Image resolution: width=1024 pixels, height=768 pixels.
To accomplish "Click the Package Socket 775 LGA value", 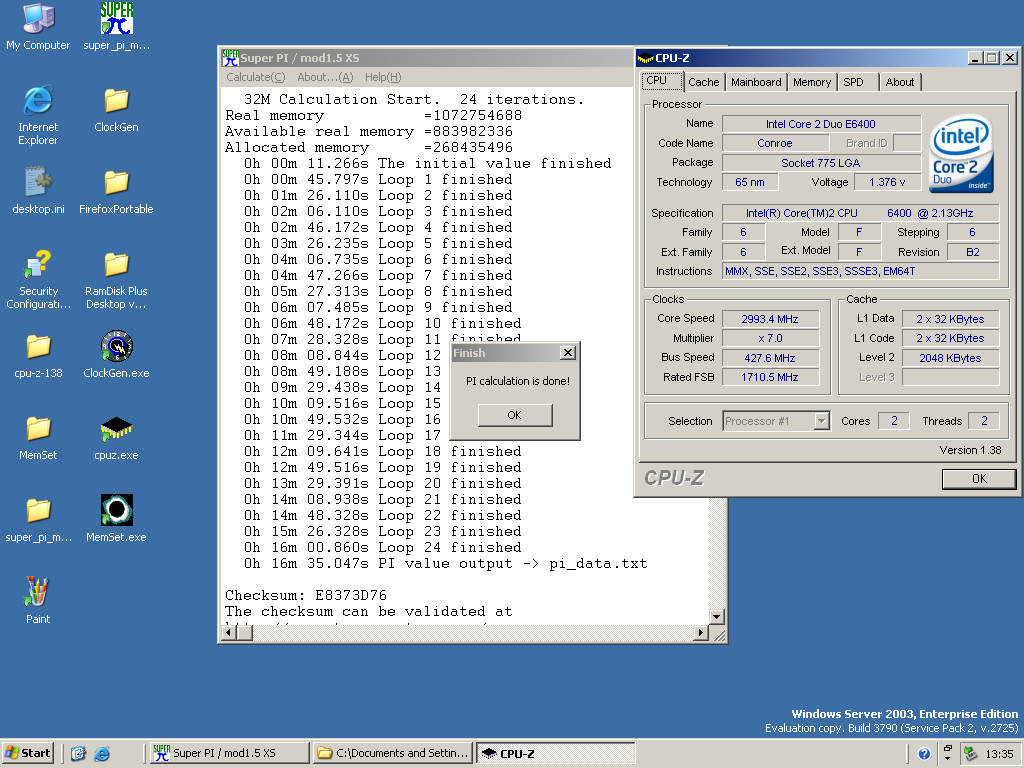I will 822,163.
